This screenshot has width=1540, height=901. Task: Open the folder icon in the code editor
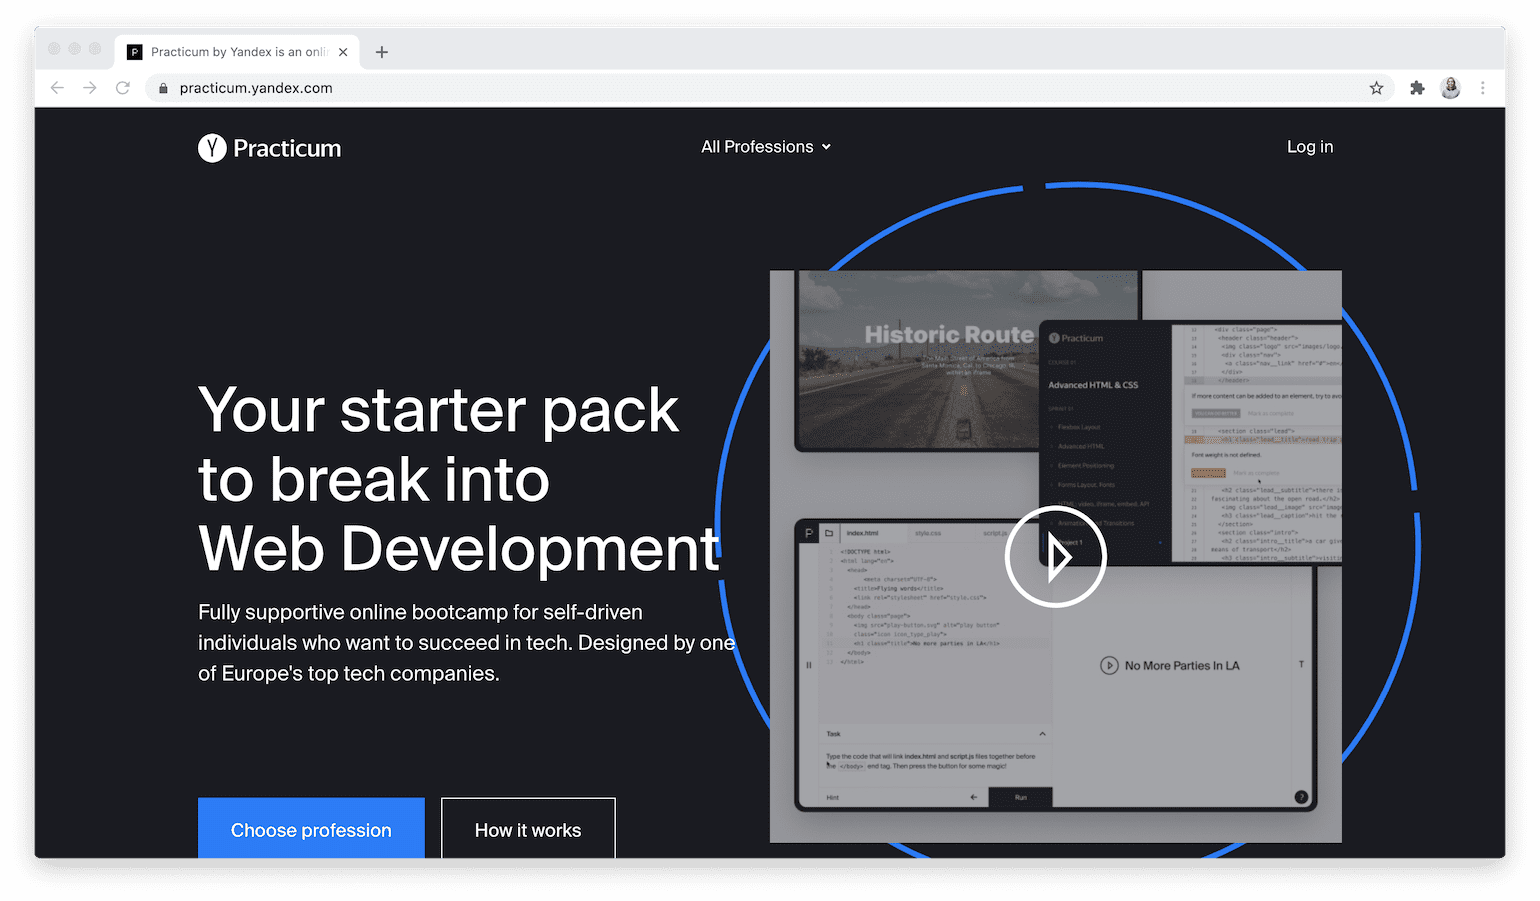click(828, 533)
